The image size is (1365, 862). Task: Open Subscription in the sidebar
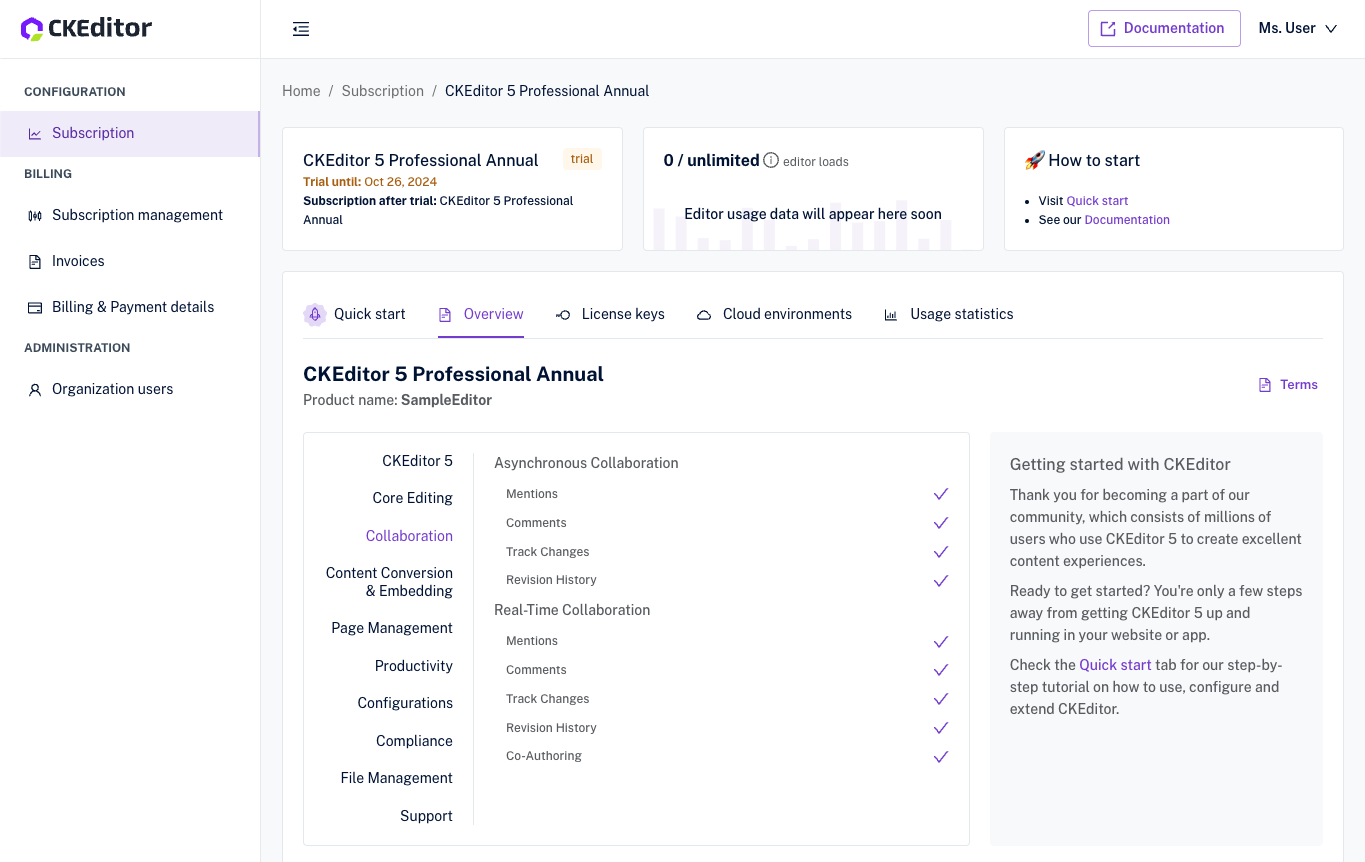[x=130, y=134]
